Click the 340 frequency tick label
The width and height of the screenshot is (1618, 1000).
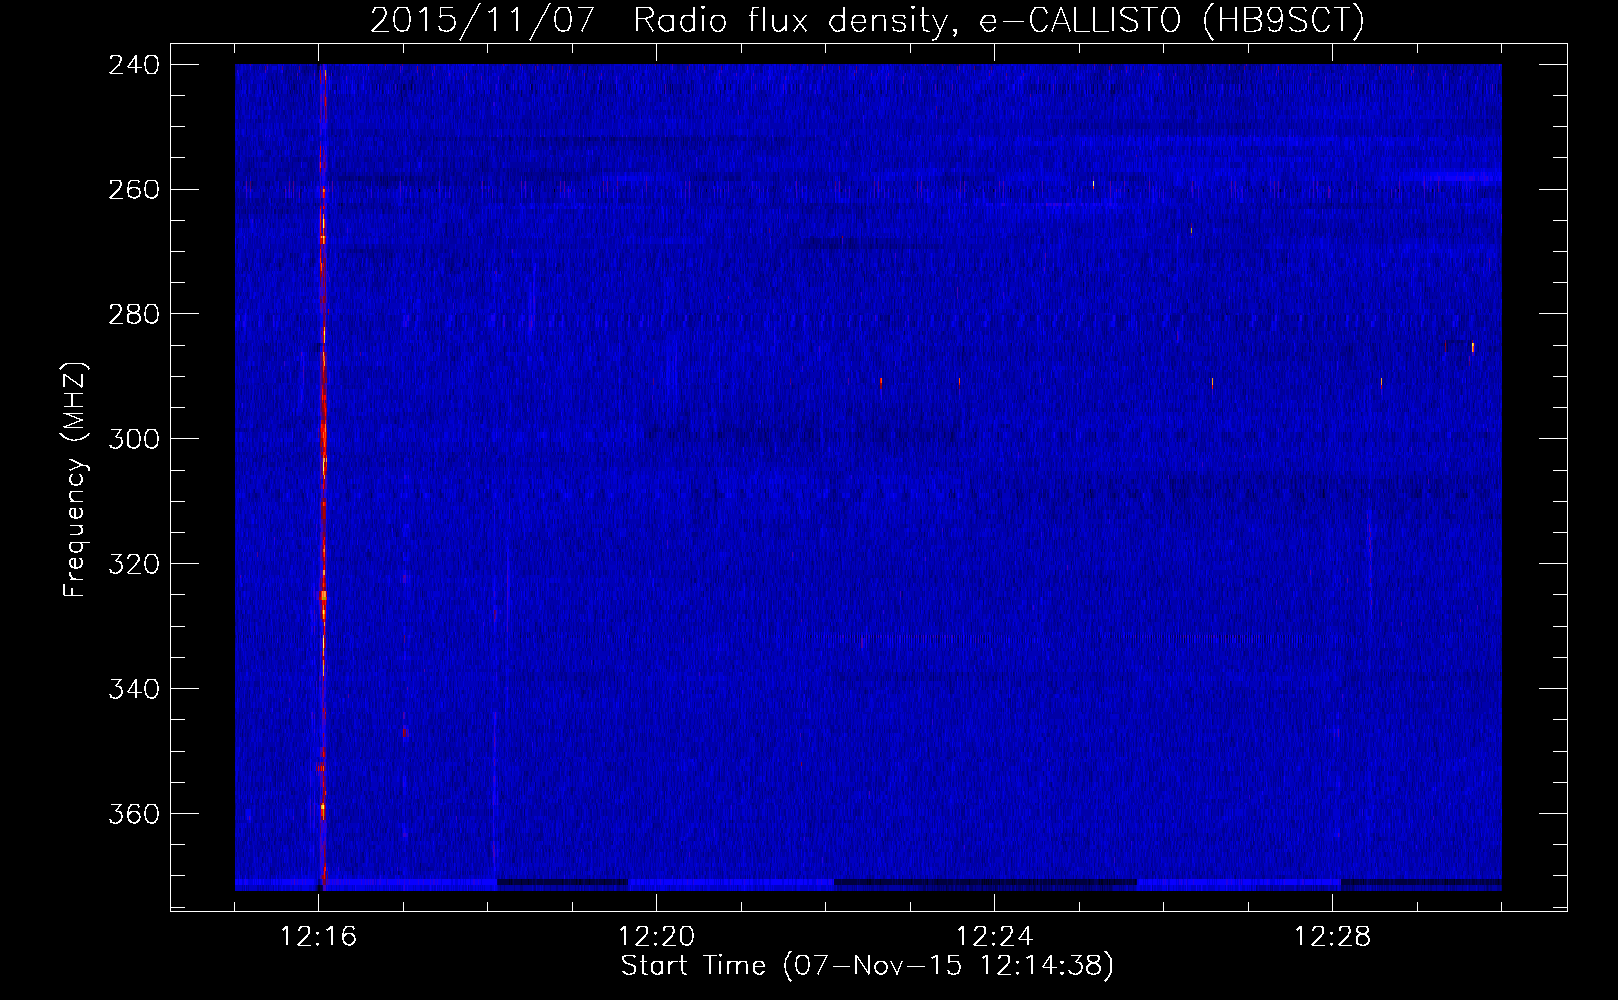click(x=133, y=690)
